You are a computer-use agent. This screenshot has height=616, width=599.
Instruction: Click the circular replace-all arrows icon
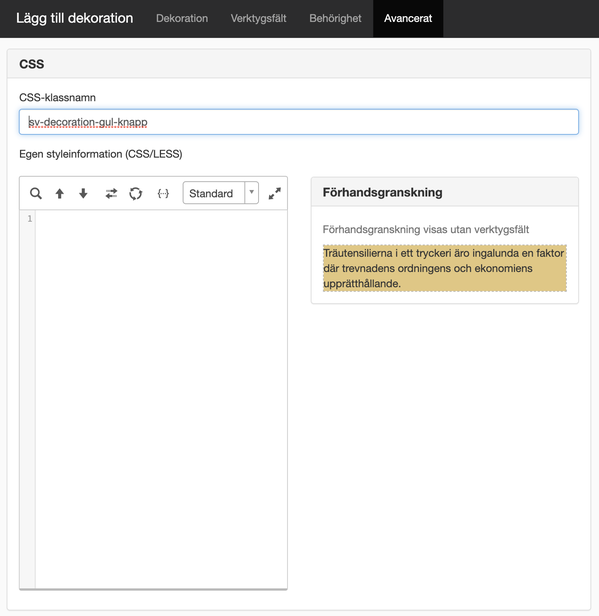(x=136, y=193)
